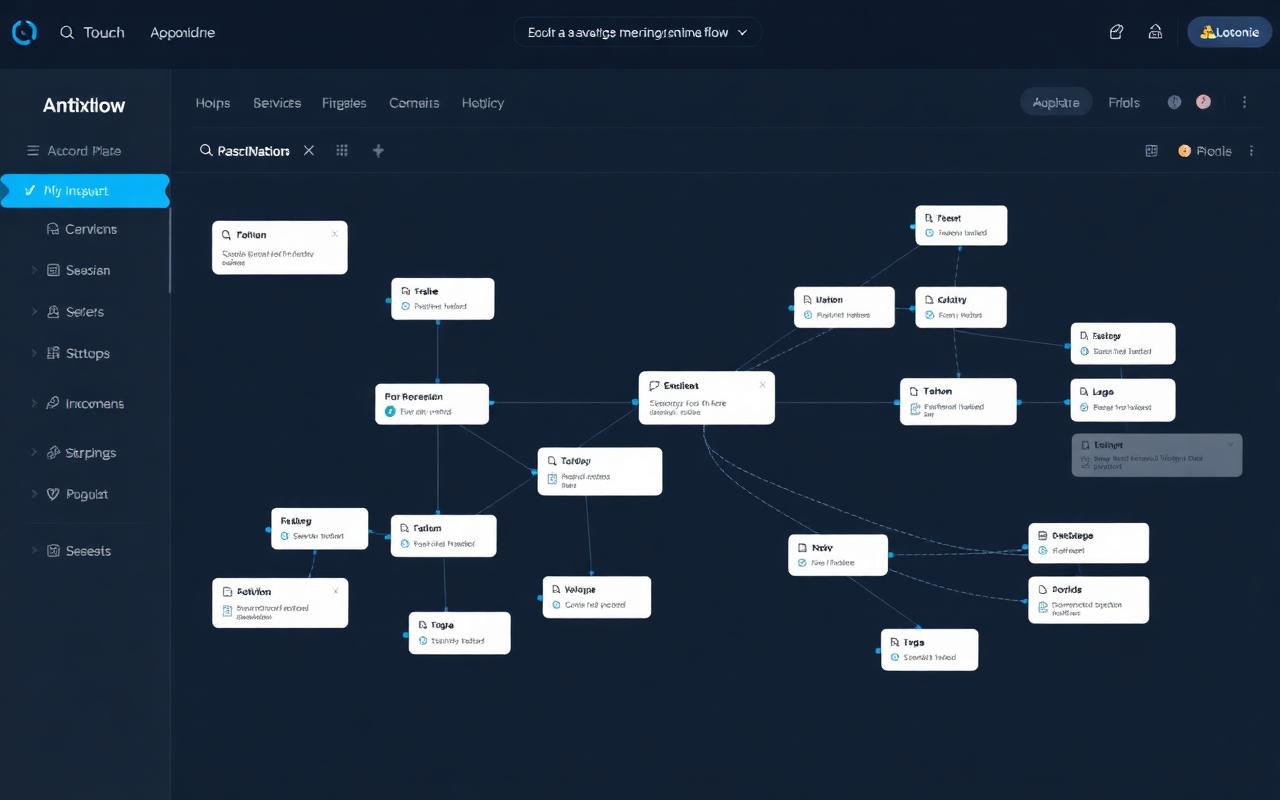Open the kebab menu right of pink icon
1280x800 pixels.
pyautogui.click(x=1244, y=102)
